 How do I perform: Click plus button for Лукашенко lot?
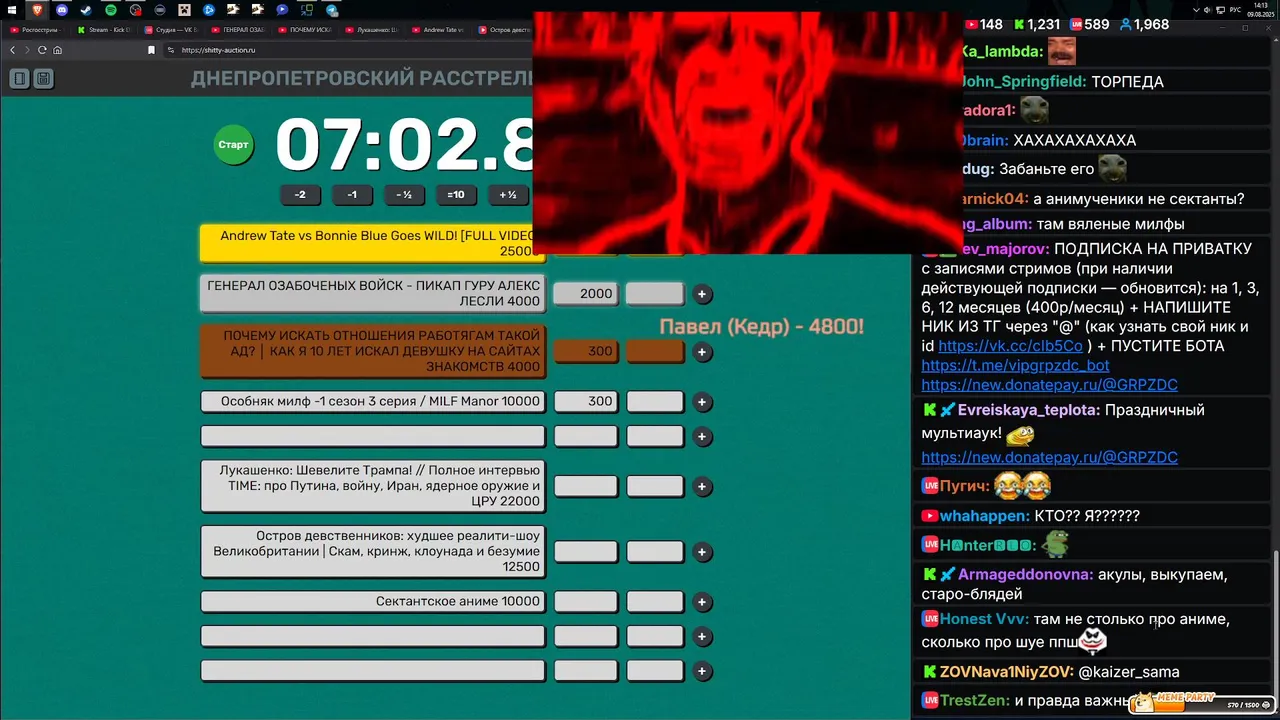click(703, 487)
